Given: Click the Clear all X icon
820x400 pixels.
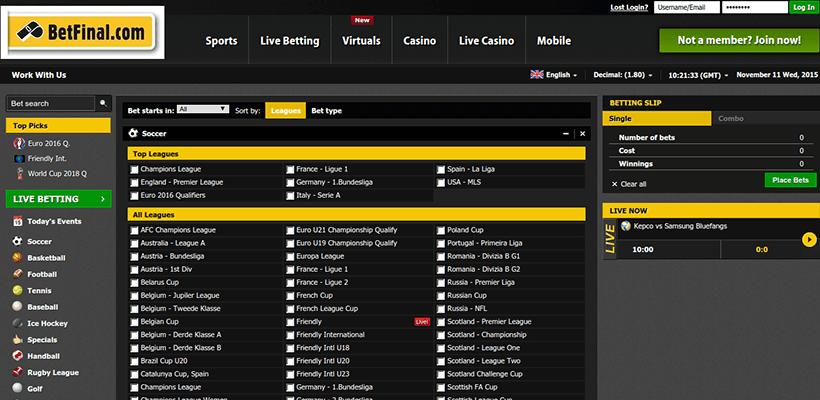Looking at the screenshot, I should click(614, 184).
